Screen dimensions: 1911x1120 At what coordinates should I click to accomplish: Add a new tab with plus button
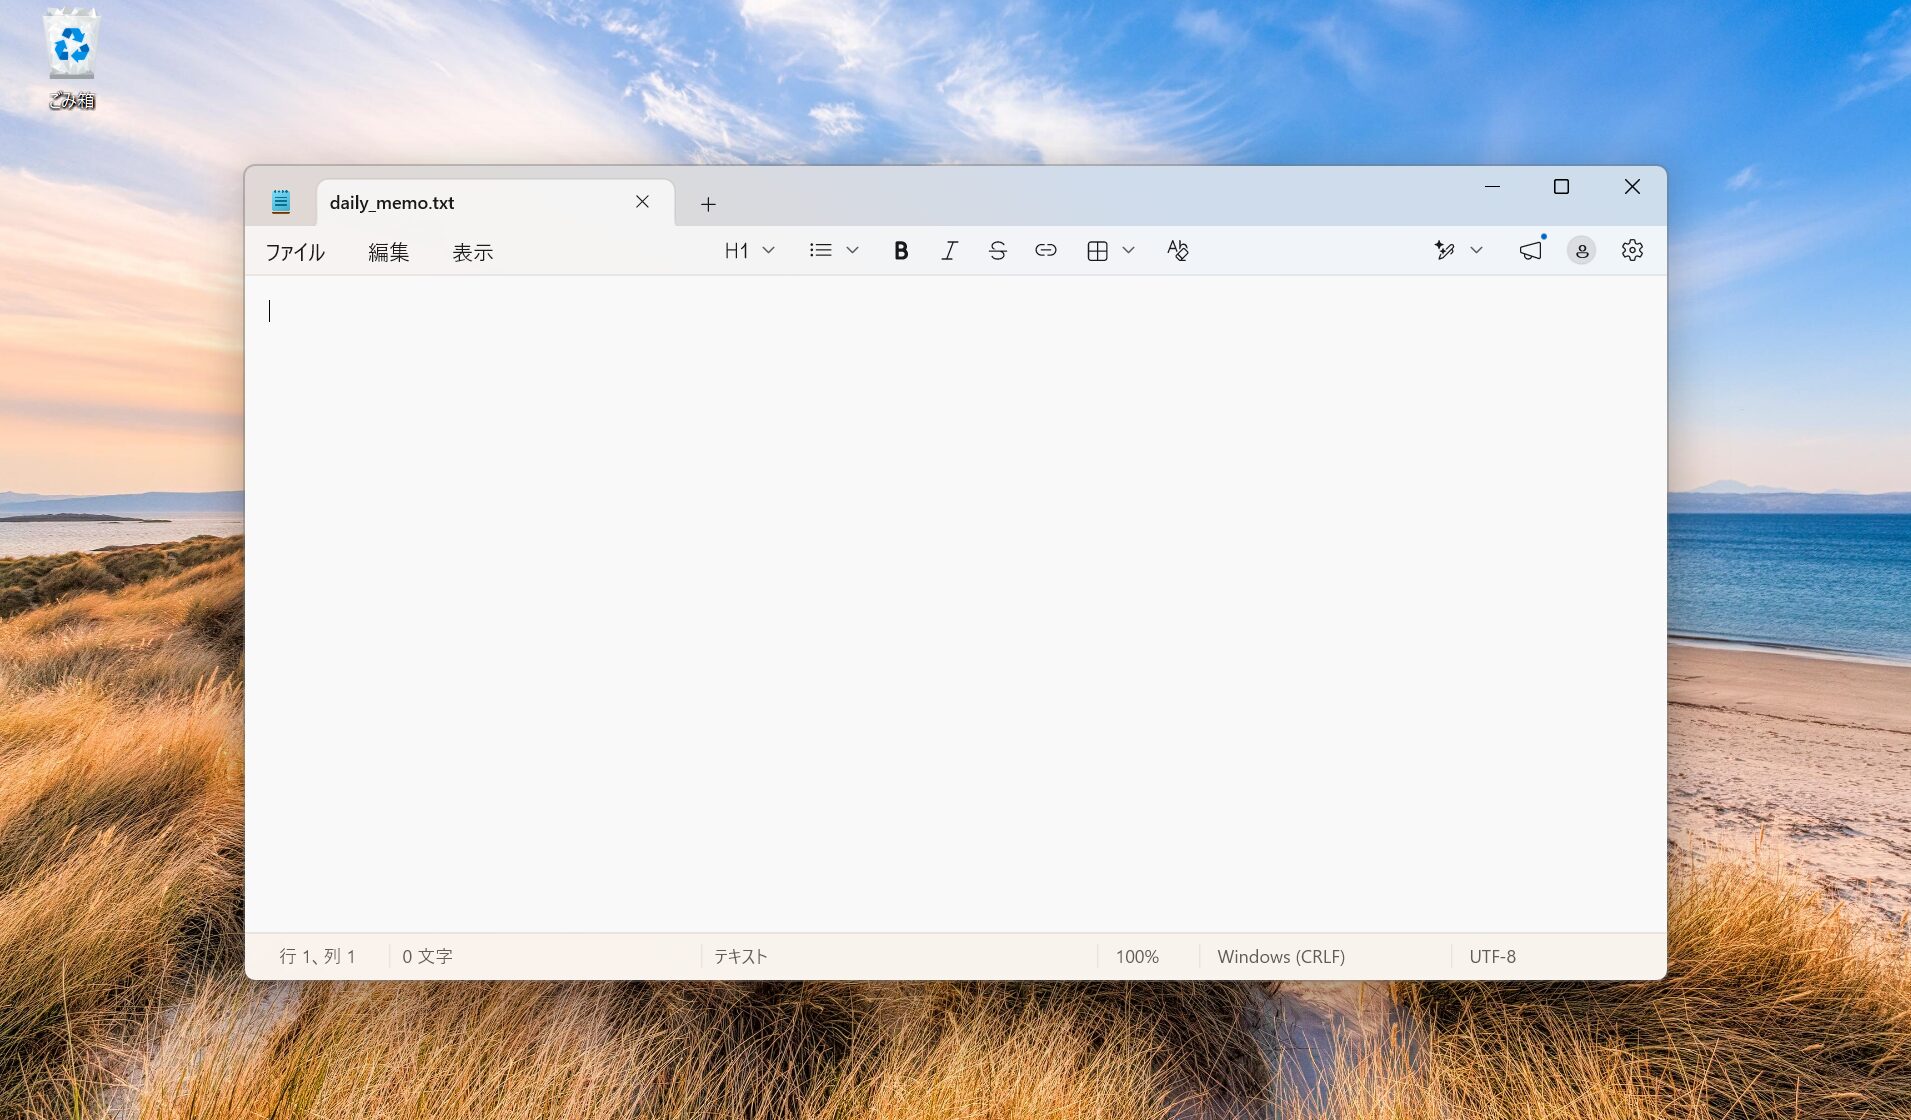click(708, 204)
